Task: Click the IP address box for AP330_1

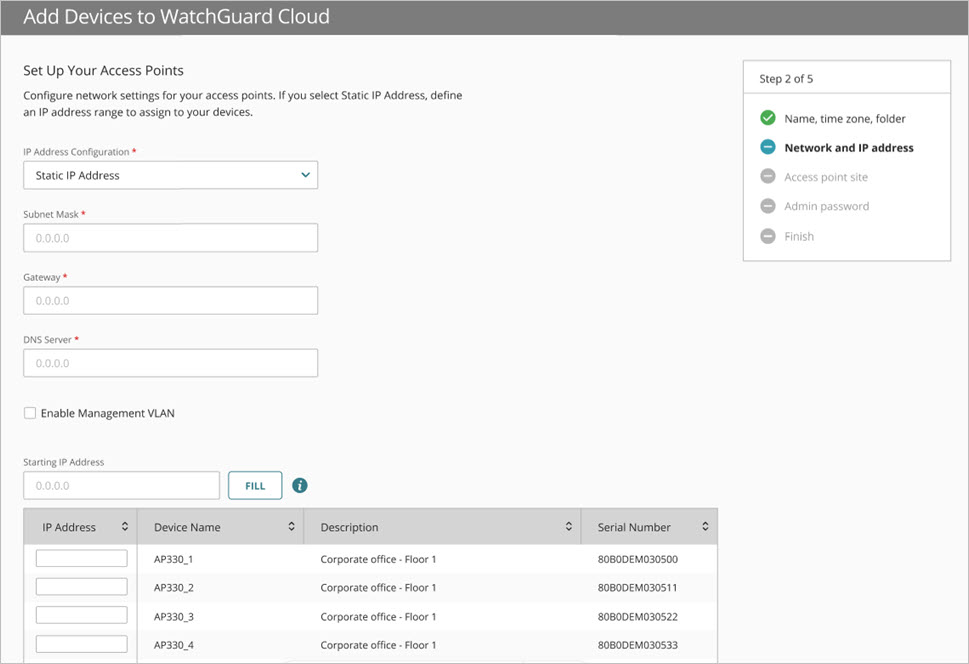Action: (81, 557)
